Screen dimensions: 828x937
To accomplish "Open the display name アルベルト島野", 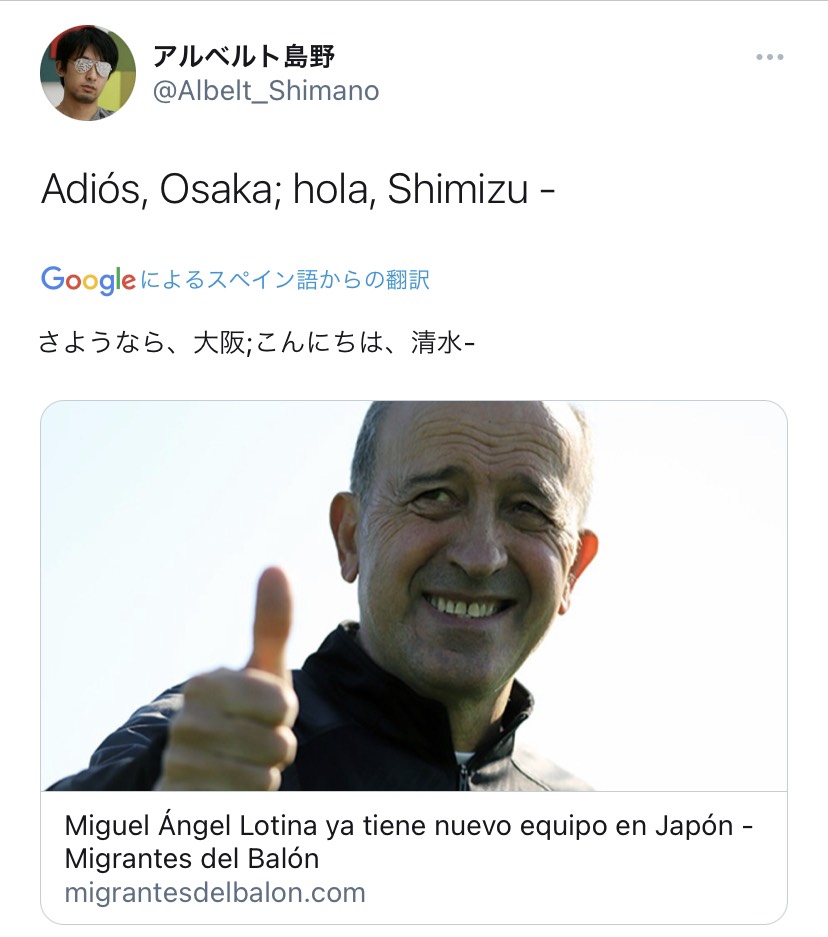I will [x=244, y=56].
